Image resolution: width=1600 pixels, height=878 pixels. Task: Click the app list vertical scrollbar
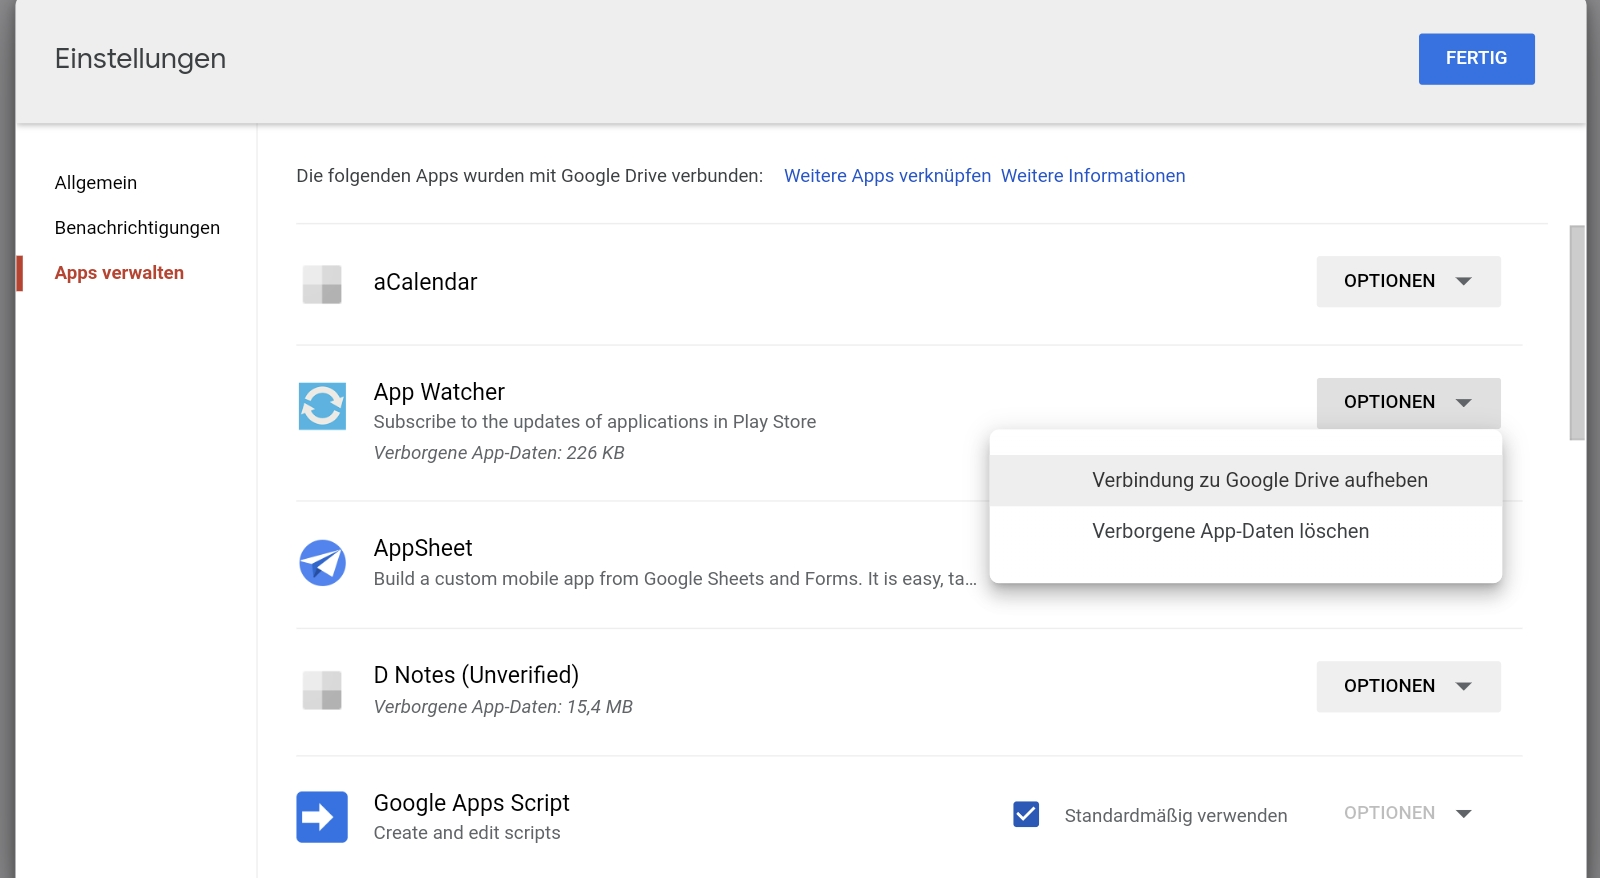pyautogui.click(x=1577, y=332)
